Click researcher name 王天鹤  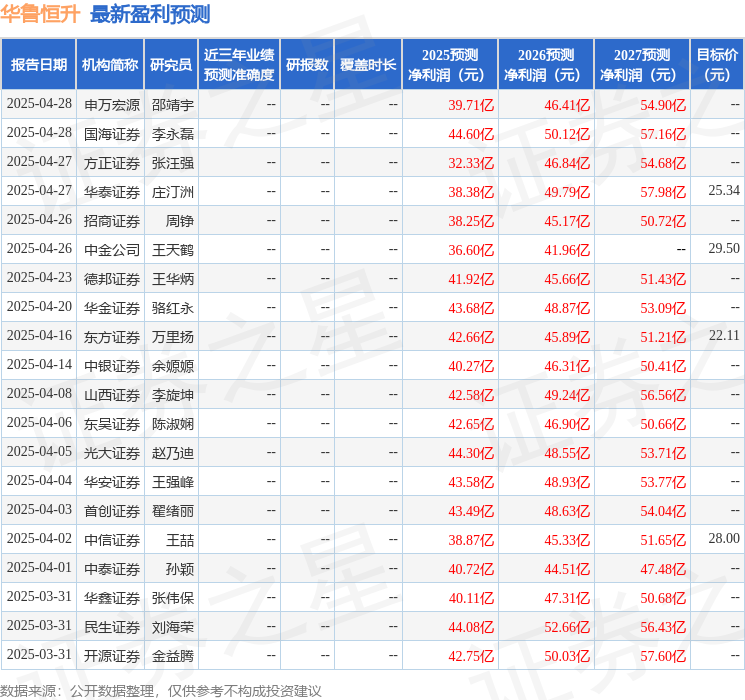click(173, 250)
